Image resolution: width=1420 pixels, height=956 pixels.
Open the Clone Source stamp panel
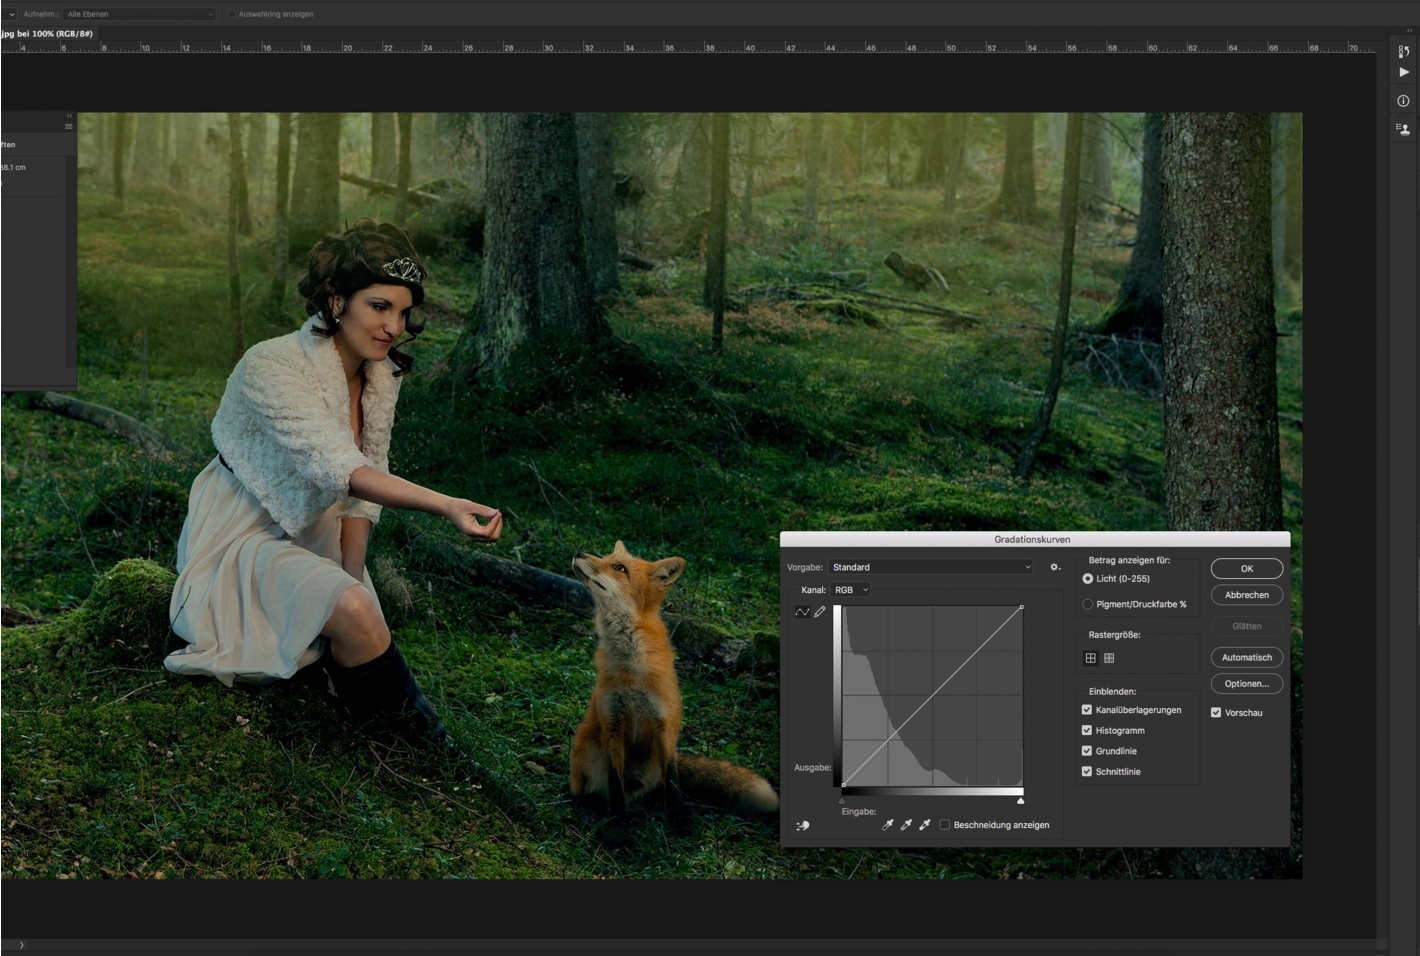1403,129
